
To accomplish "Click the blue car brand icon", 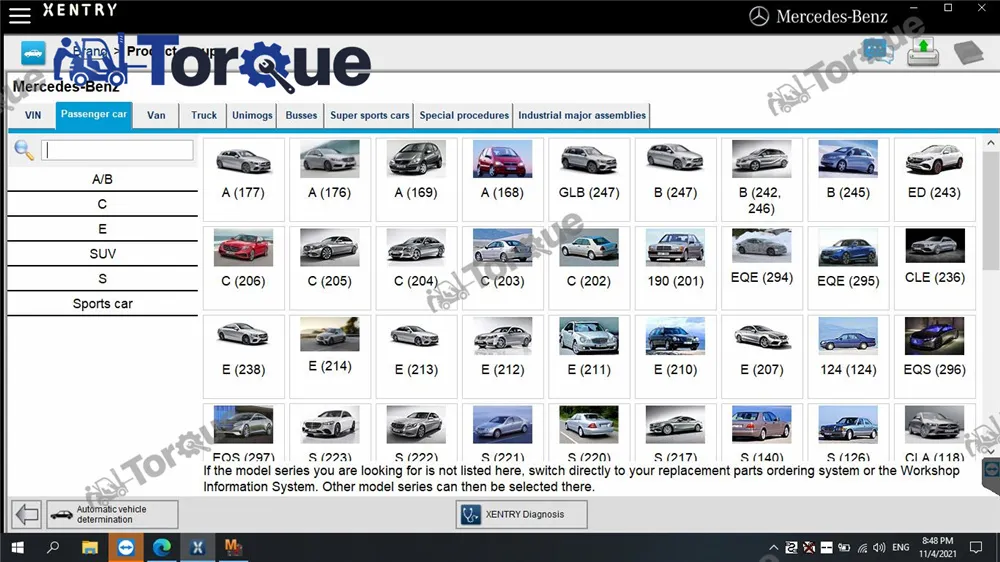I will (x=33, y=53).
